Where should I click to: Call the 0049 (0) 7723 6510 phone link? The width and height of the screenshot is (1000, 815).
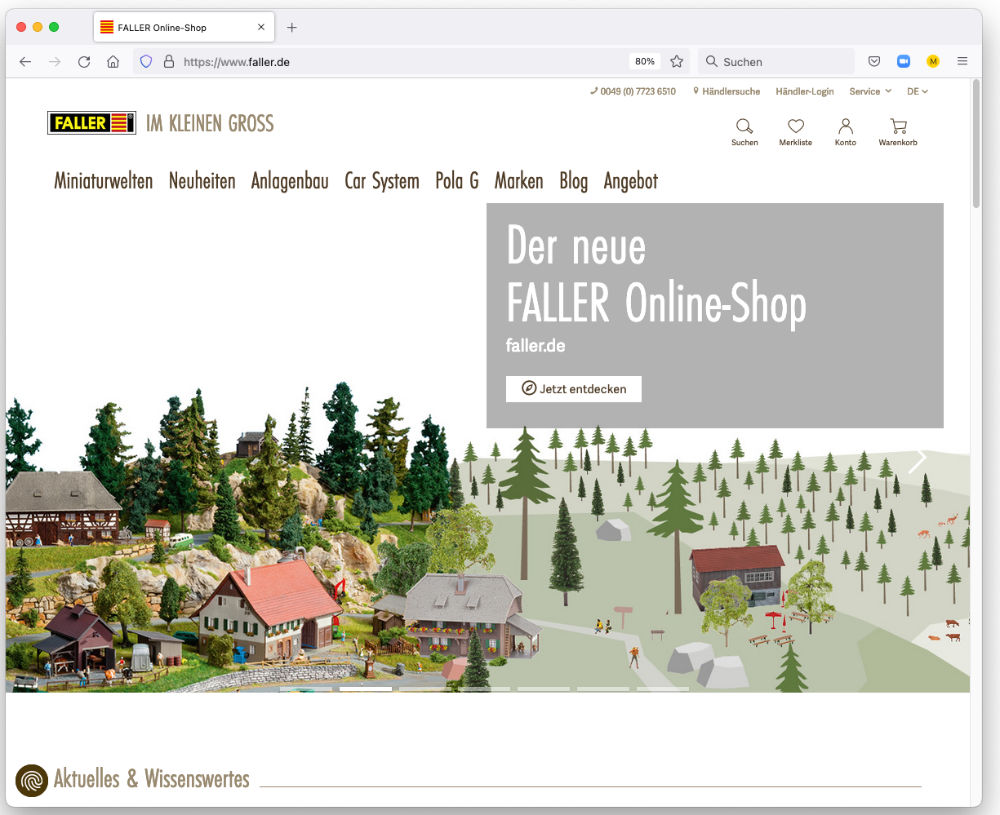[x=633, y=91]
